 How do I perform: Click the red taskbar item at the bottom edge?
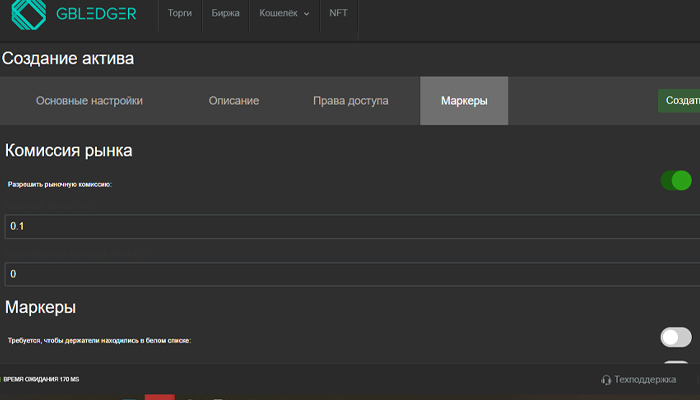click(159, 397)
